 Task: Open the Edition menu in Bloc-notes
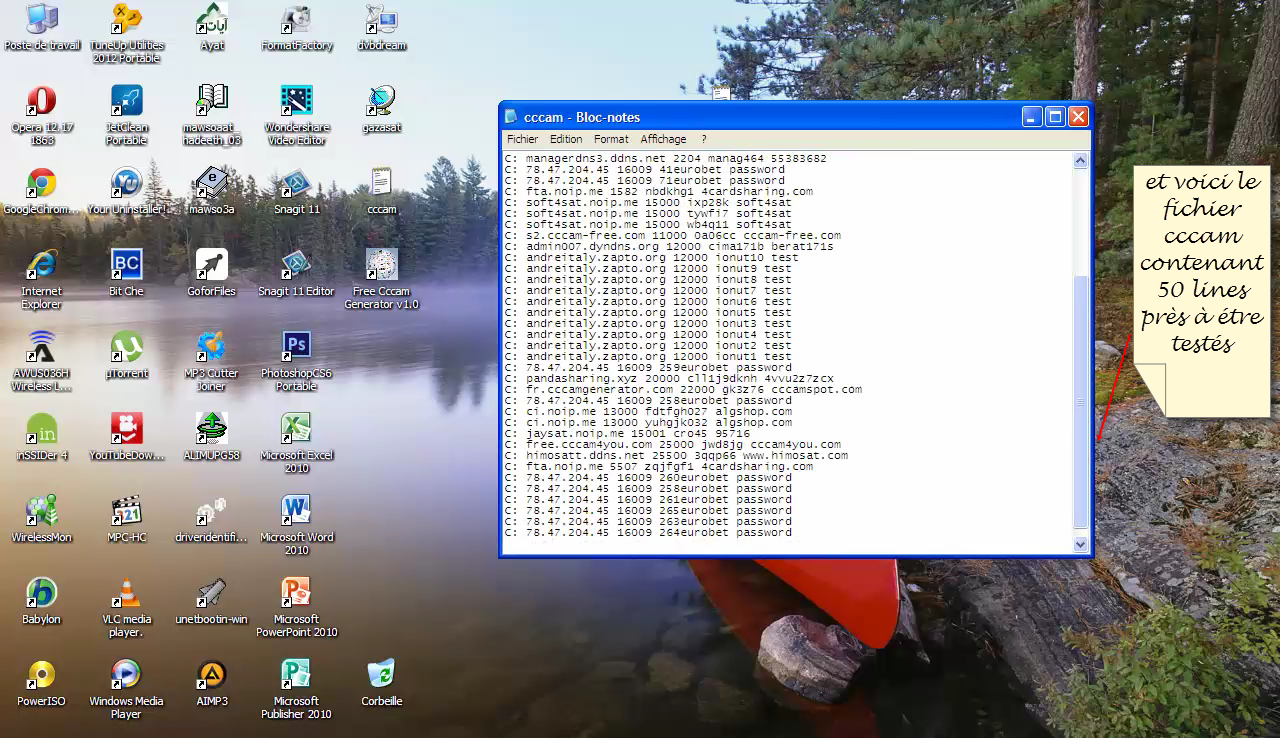tap(566, 139)
